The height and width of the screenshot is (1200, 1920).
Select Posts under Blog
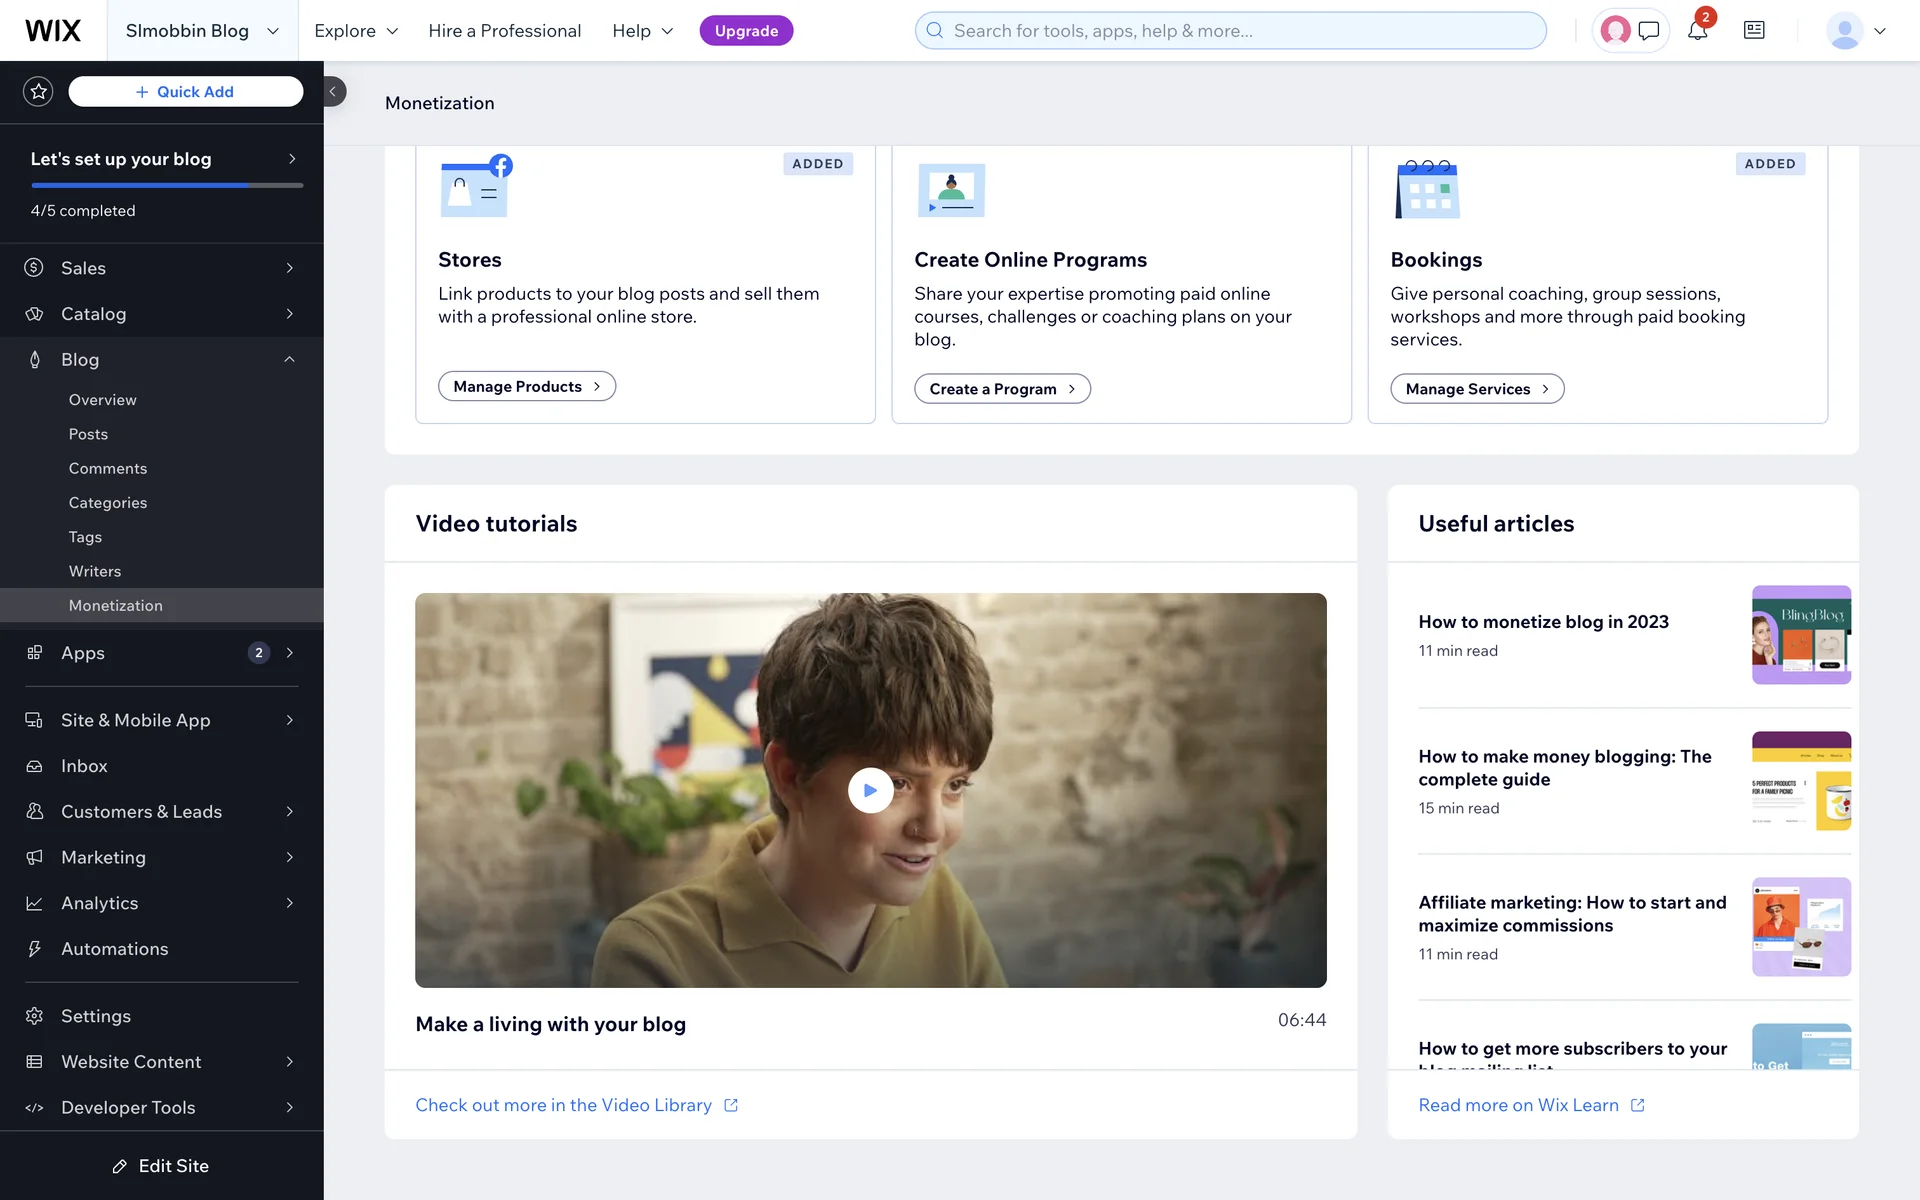click(x=88, y=434)
